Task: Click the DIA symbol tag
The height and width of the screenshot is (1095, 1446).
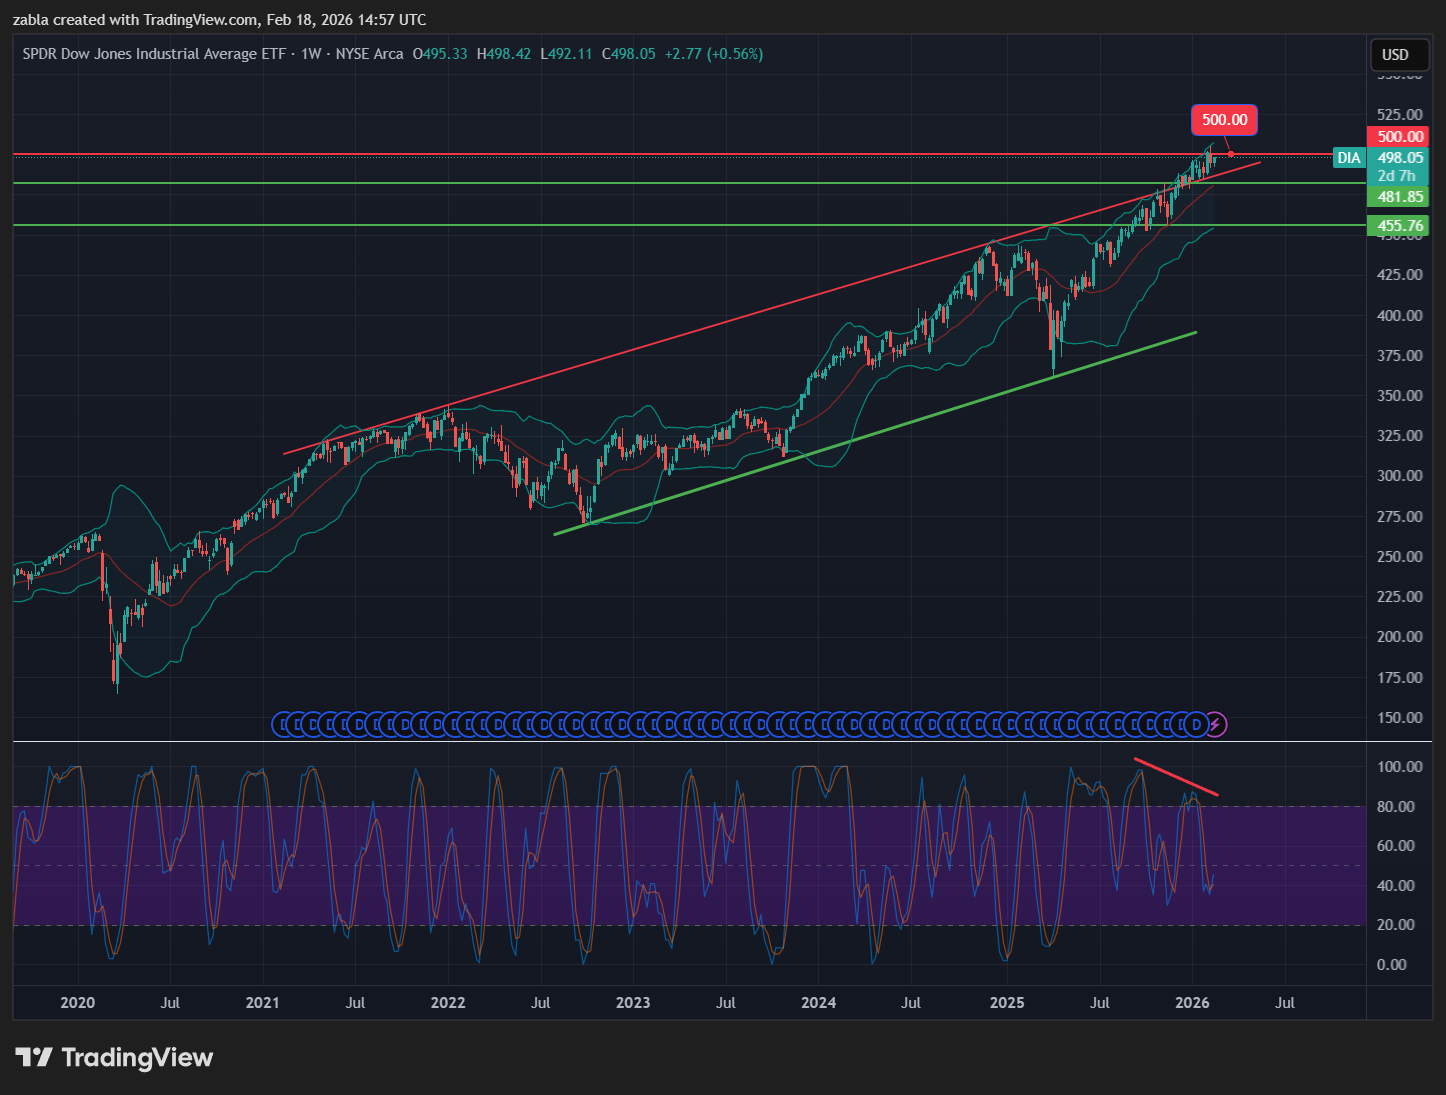Action: point(1349,158)
